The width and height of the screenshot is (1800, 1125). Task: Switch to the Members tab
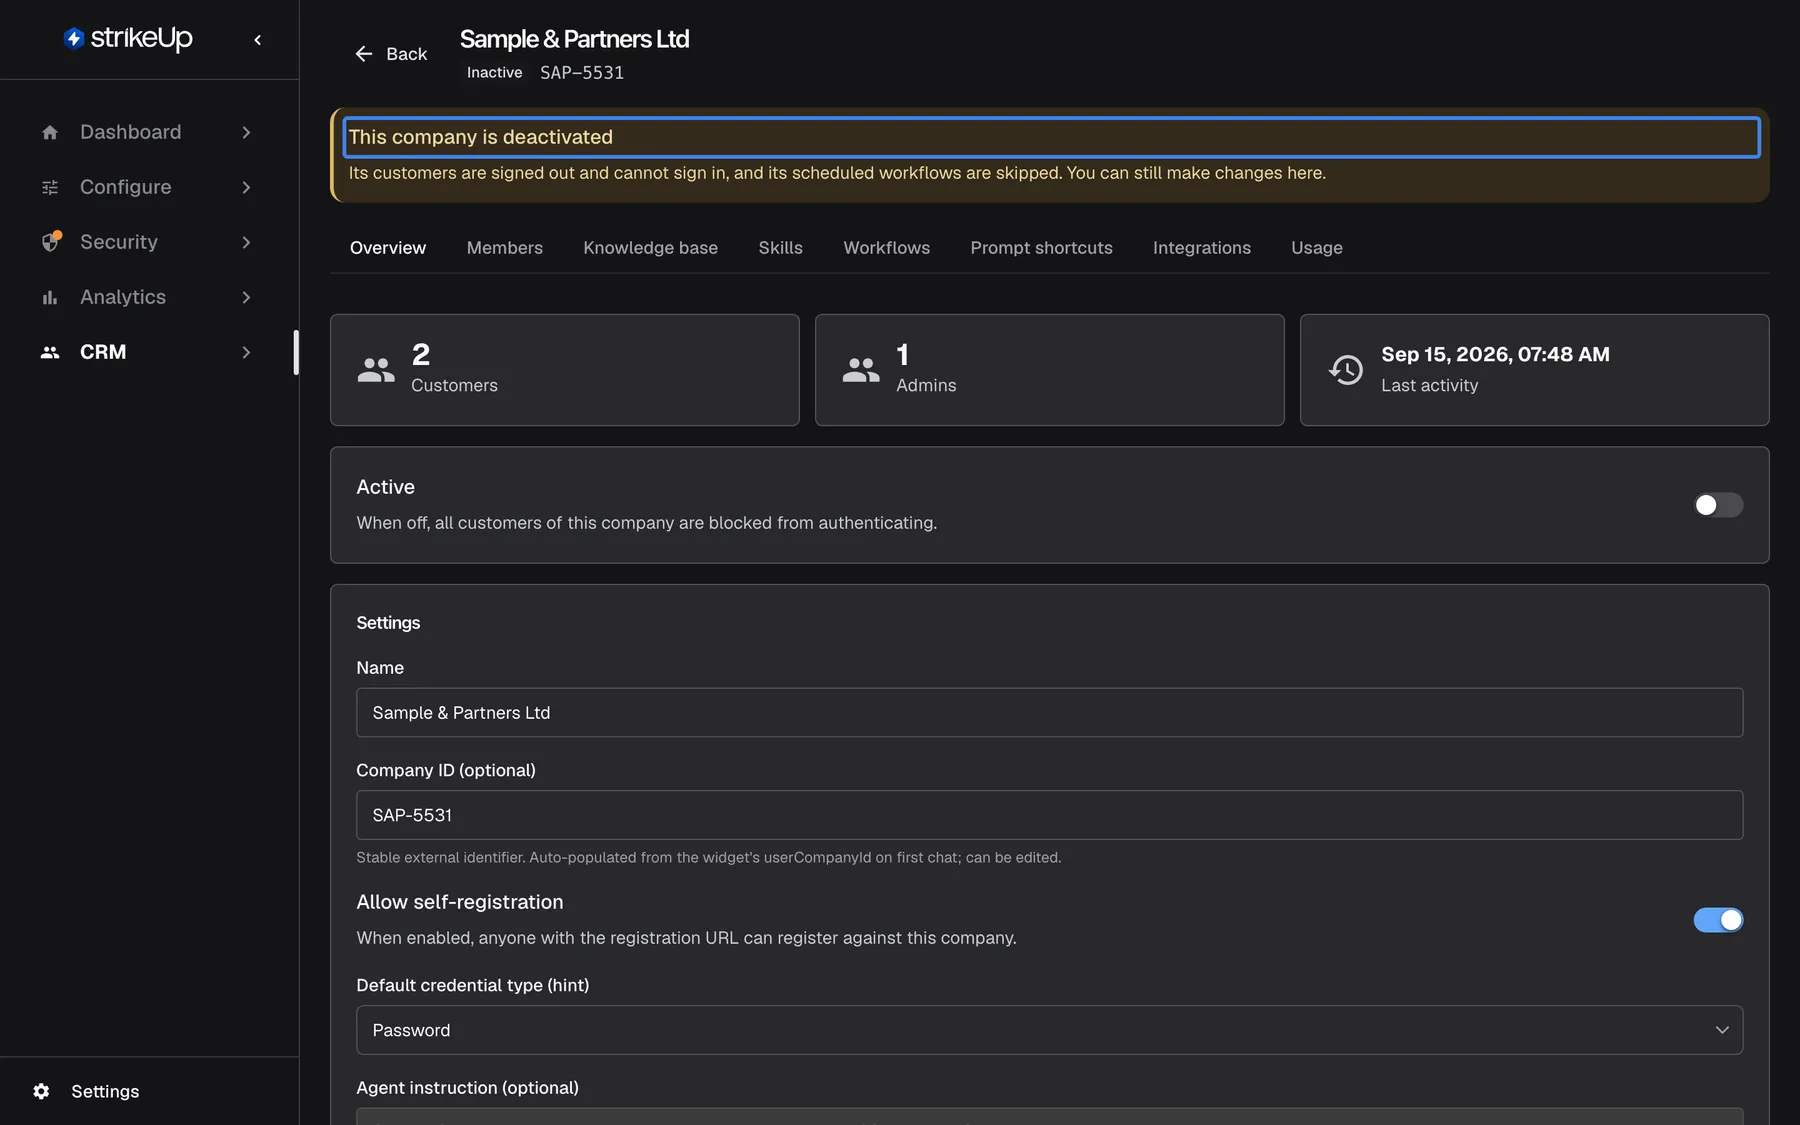click(504, 248)
